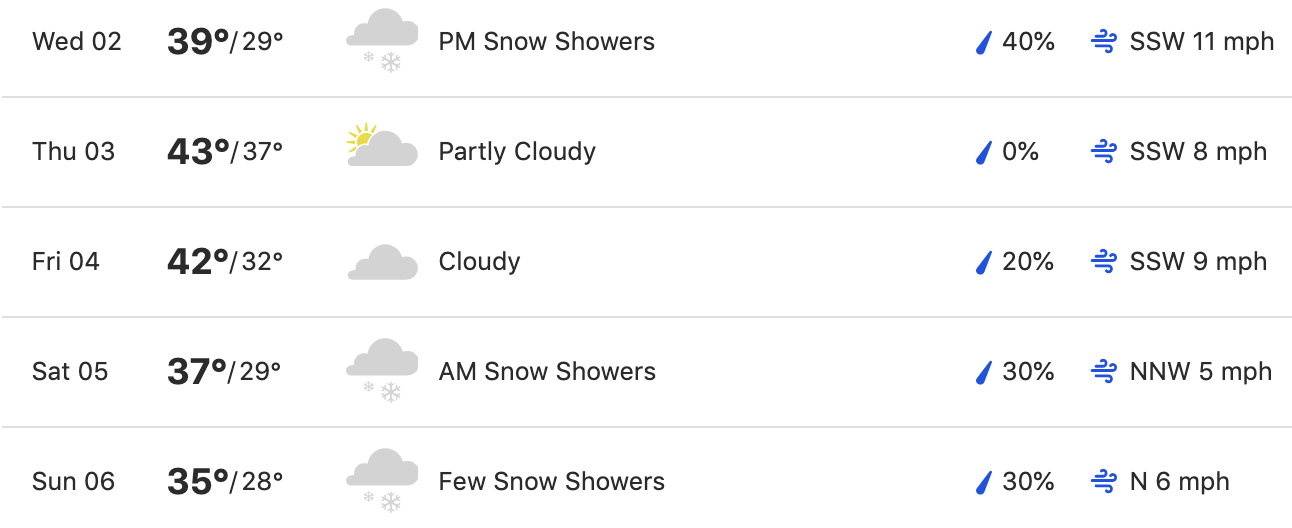Click the snow cloud icon for Wed 02
1292x528 pixels.
pos(382,40)
